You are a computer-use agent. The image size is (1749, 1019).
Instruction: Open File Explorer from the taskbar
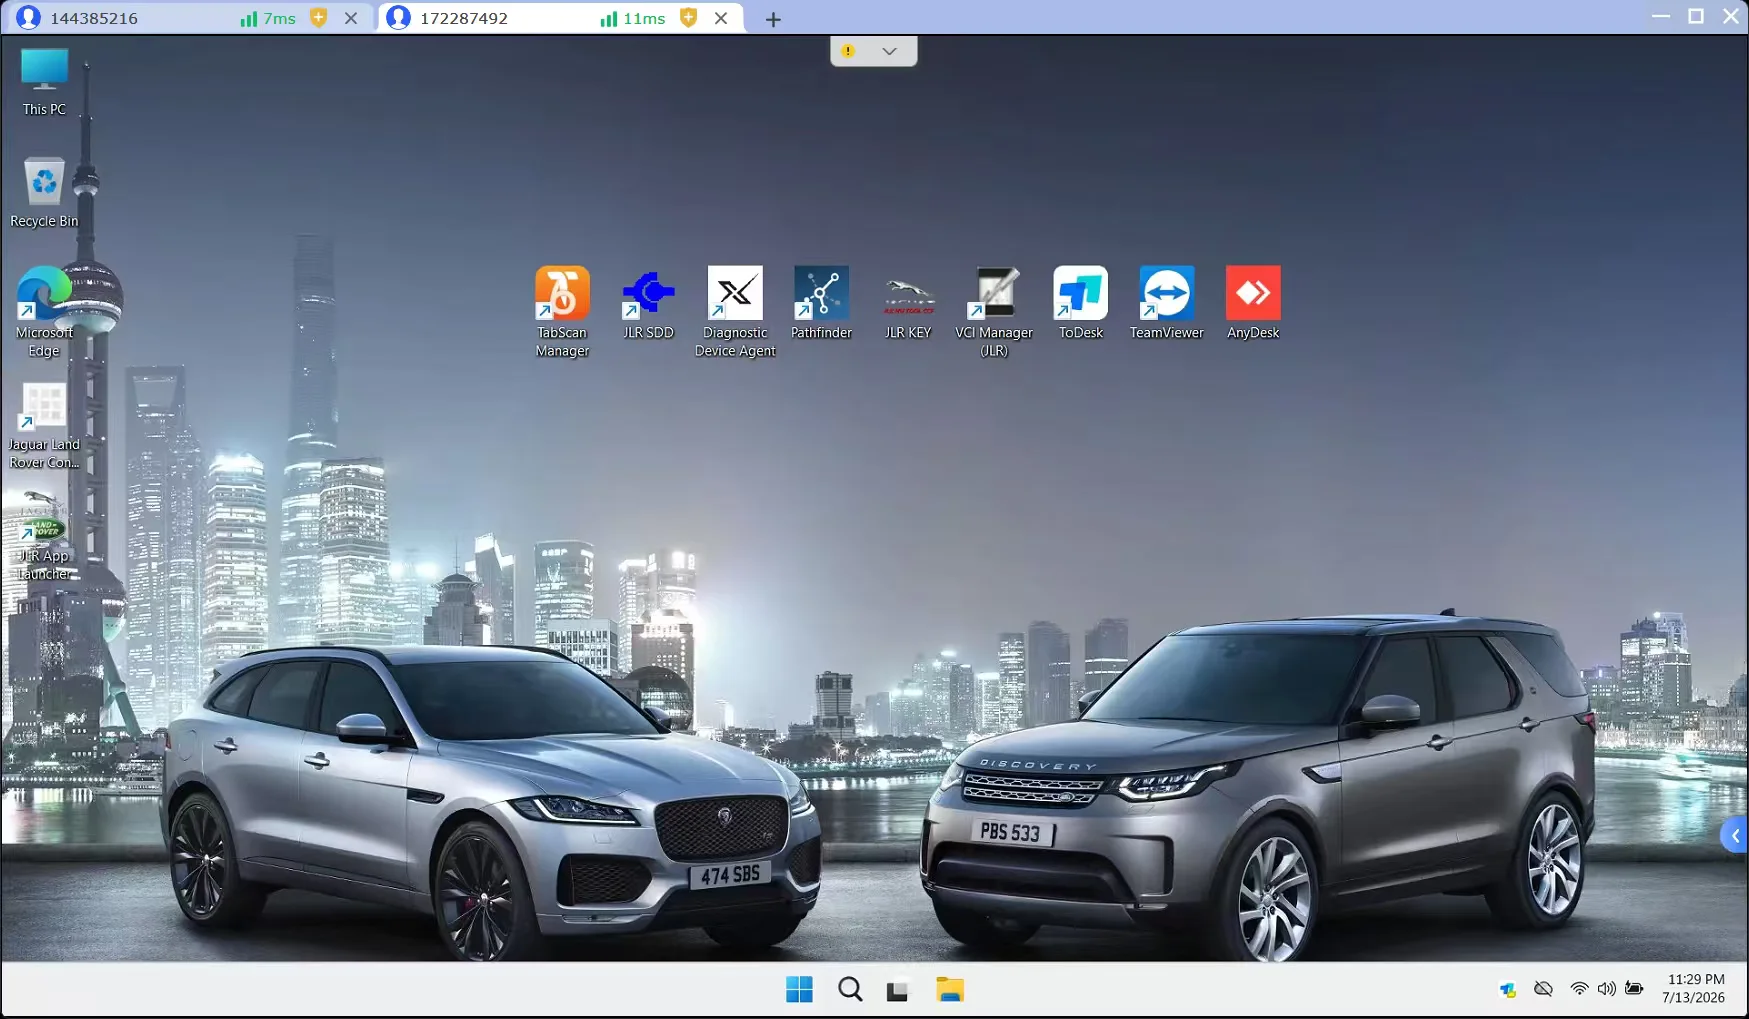click(949, 990)
